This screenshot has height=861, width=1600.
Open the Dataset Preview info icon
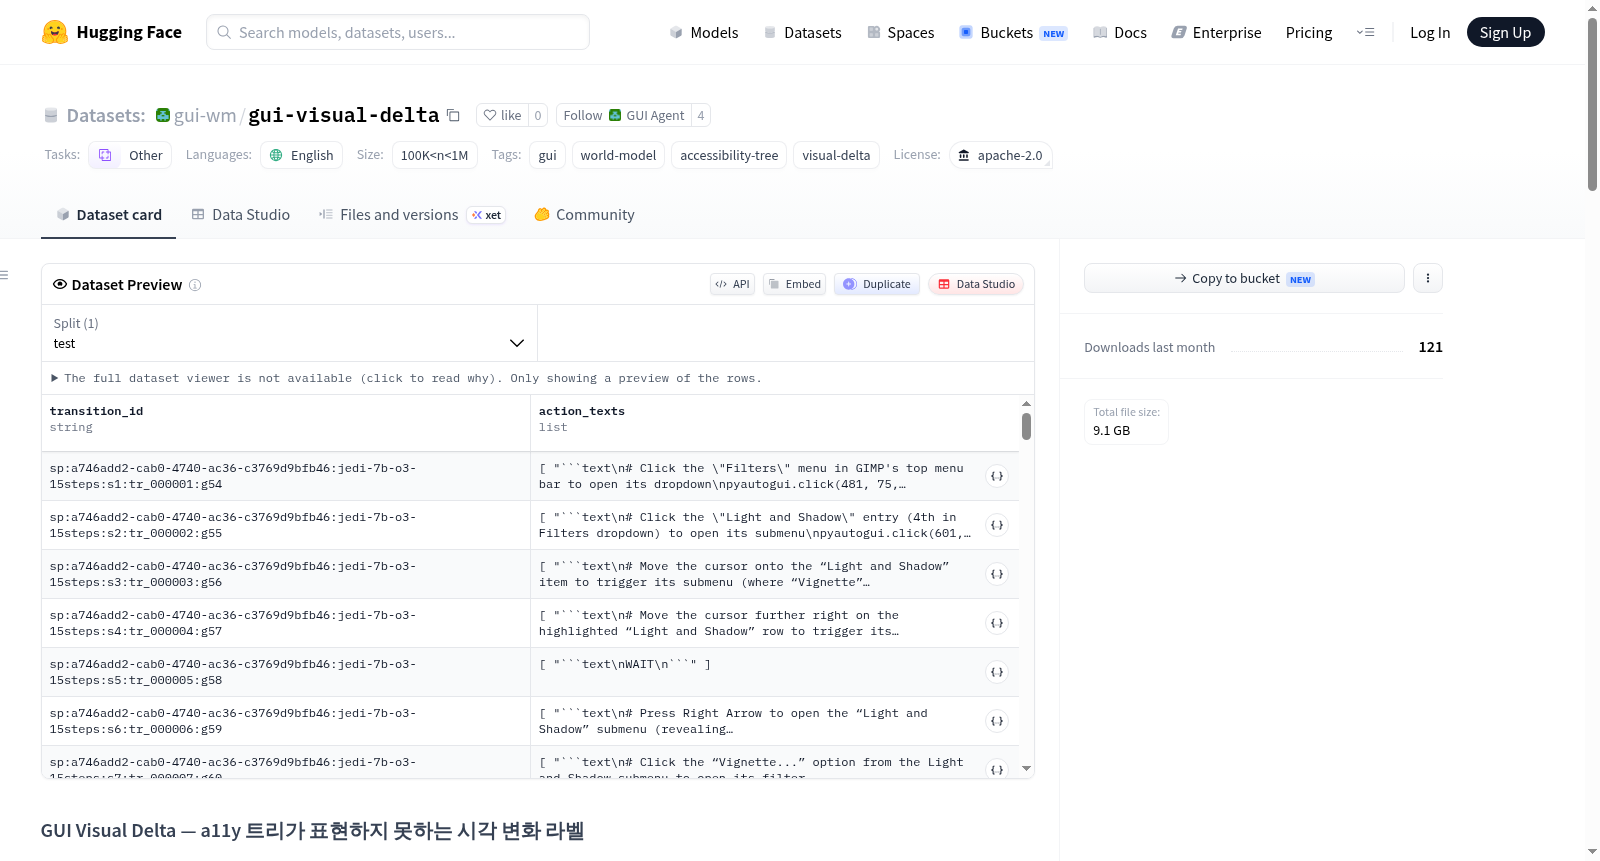click(x=195, y=285)
